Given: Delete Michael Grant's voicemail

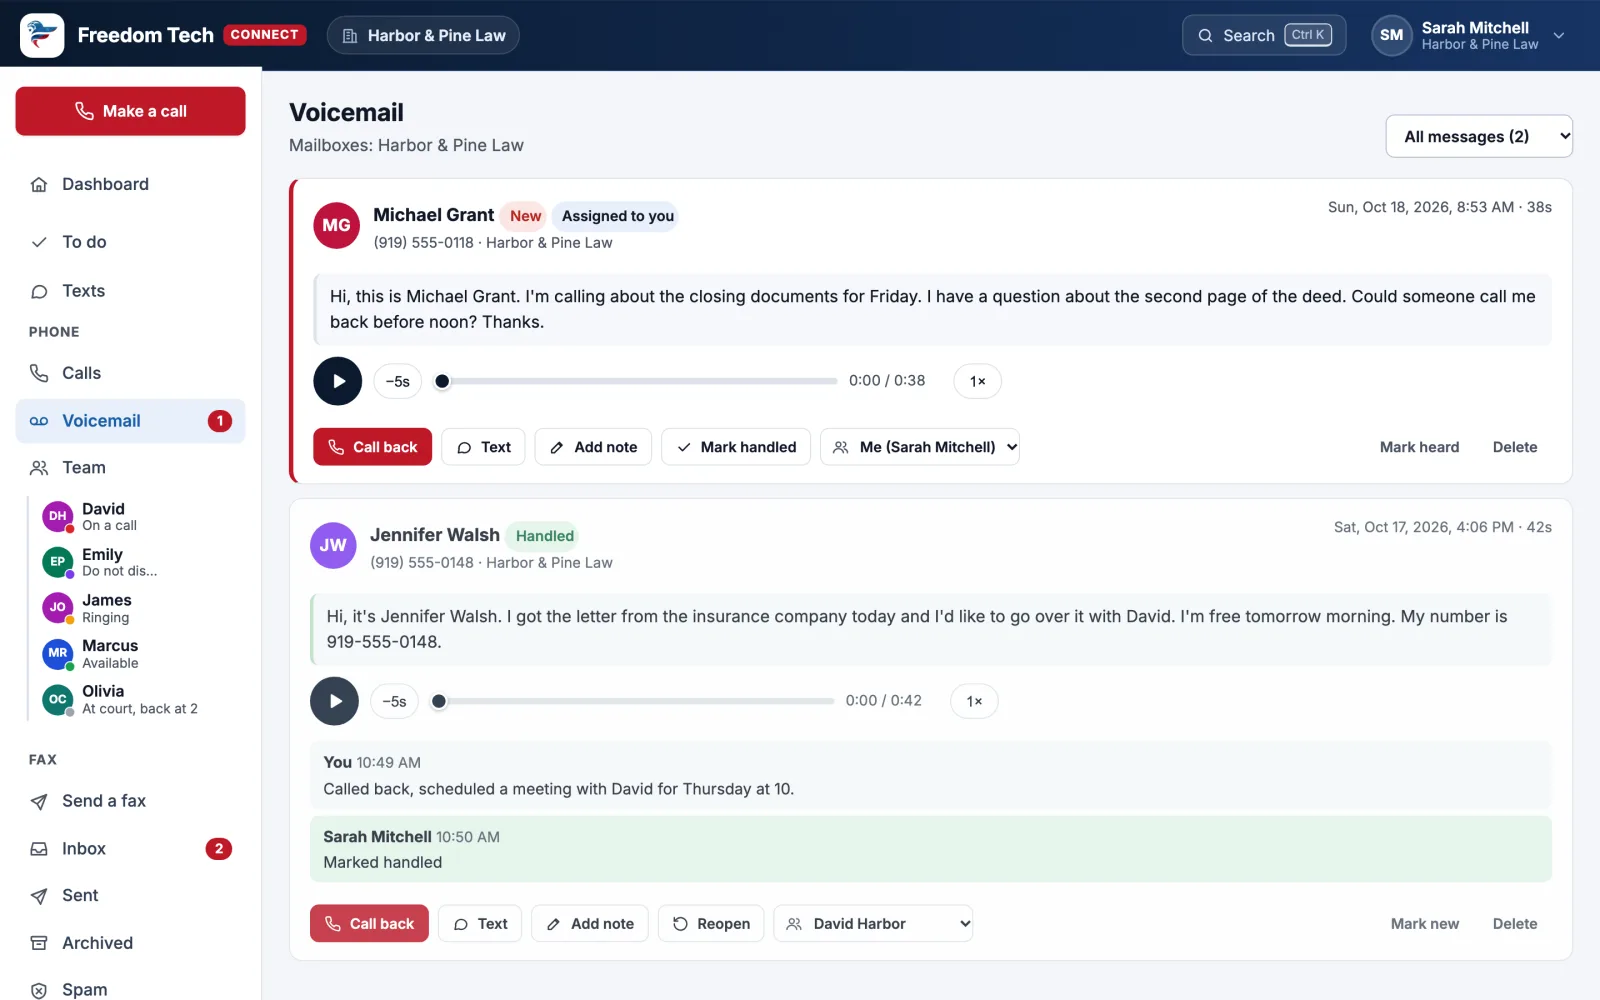Looking at the screenshot, I should [x=1515, y=447].
